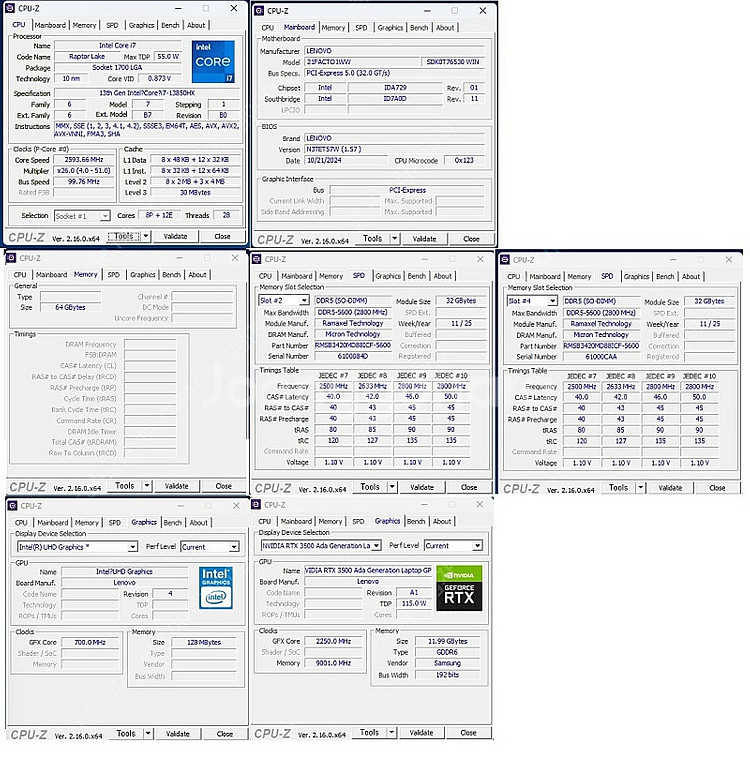750x782 pixels.
Task: Expand the Tools arrow in the Slot #4 SPD window
Action: click(641, 487)
